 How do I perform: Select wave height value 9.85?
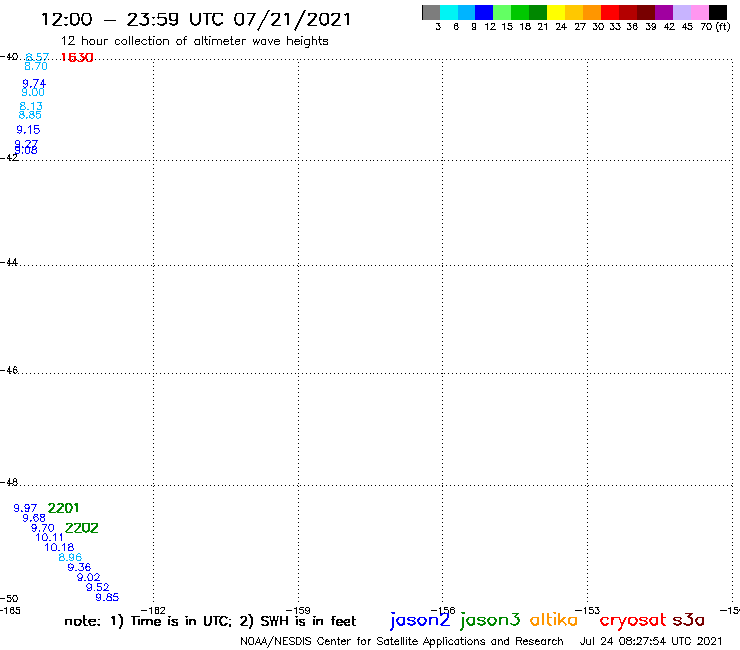pos(107,598)
